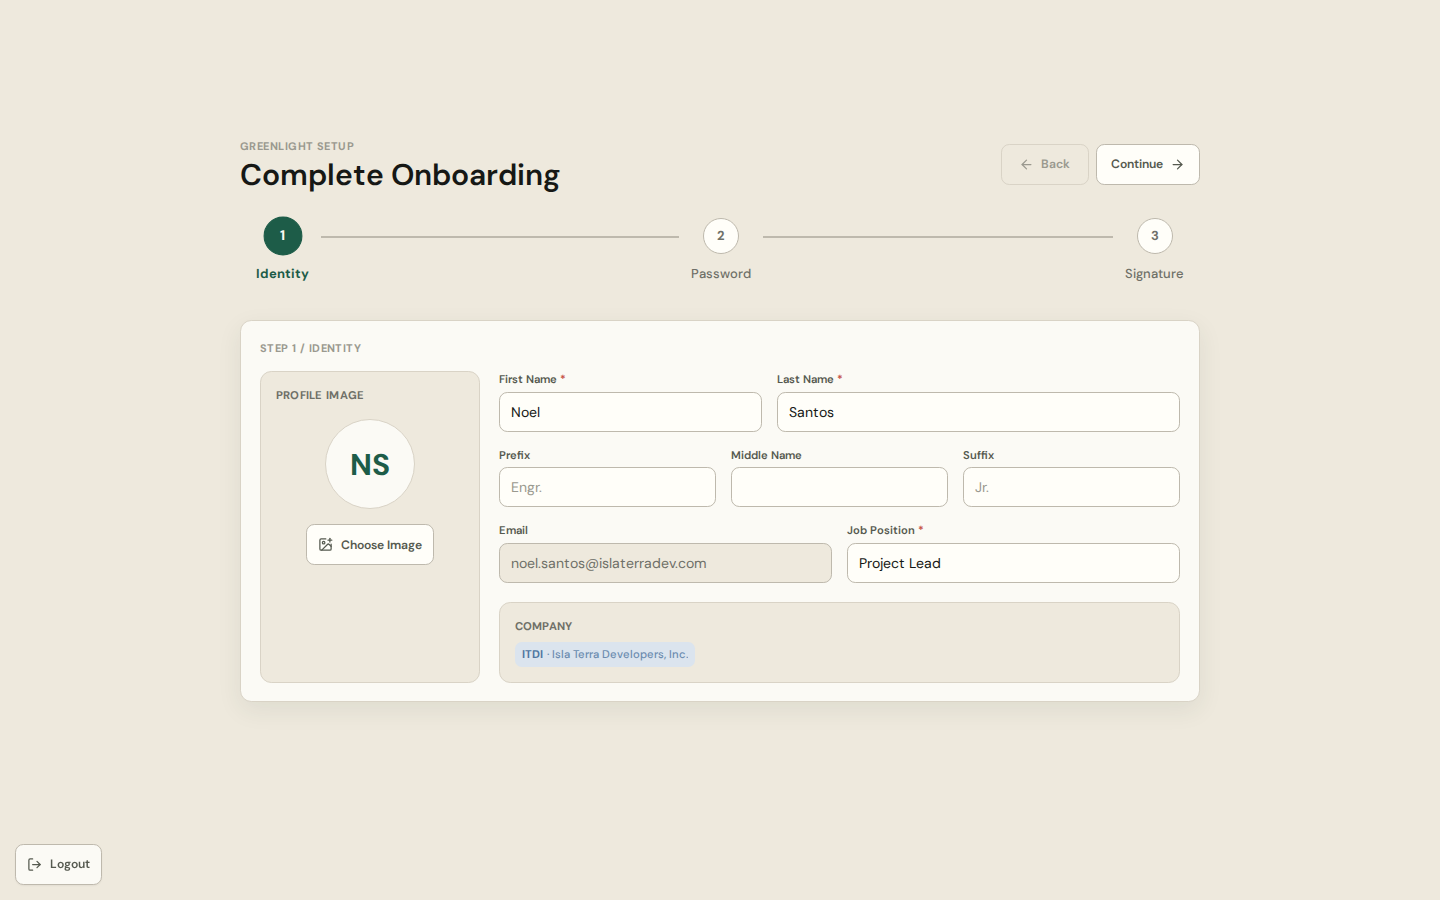Viewport: 1440px width, 900px height.
Task: Click the Signature step label
Action: (x=1154, y=274)
